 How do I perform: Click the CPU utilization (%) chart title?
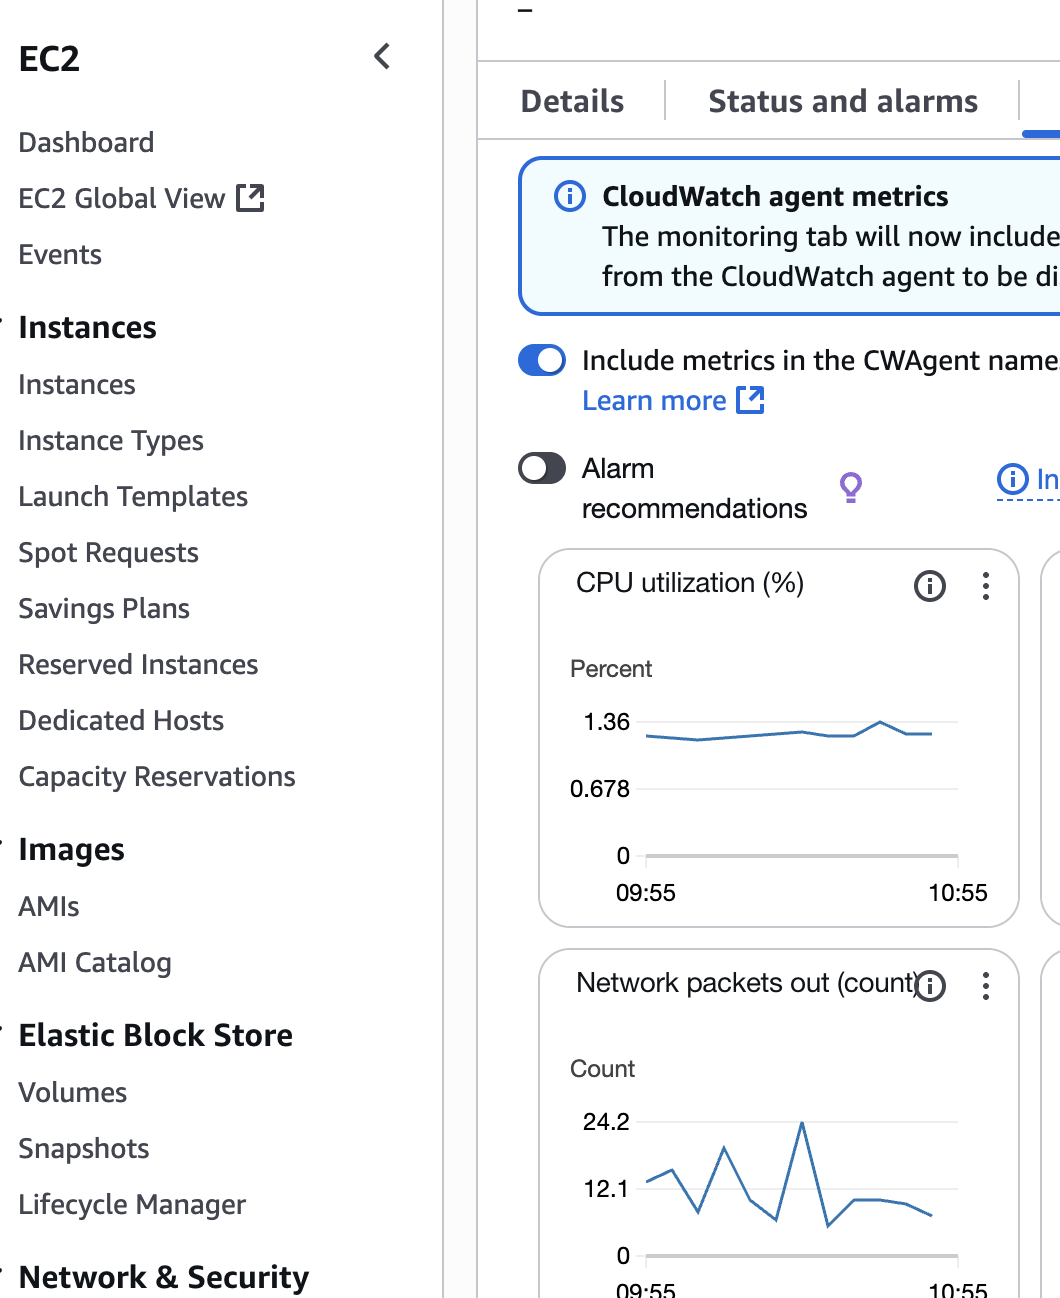(690, 583)
